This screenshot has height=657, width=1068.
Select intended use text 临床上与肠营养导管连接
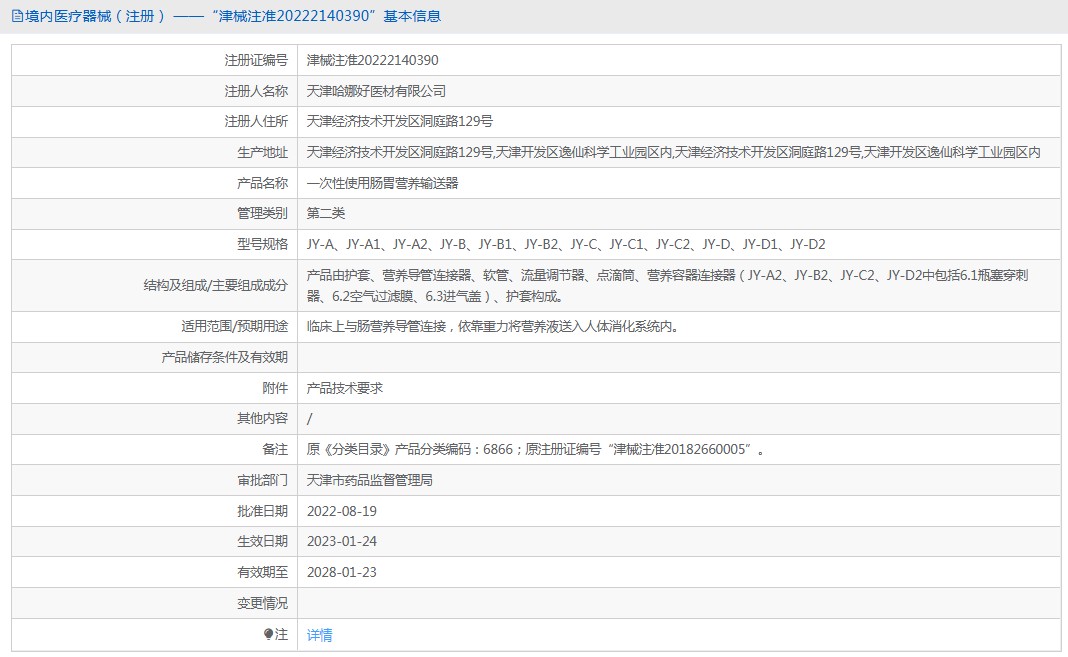(x=376, y=326)
